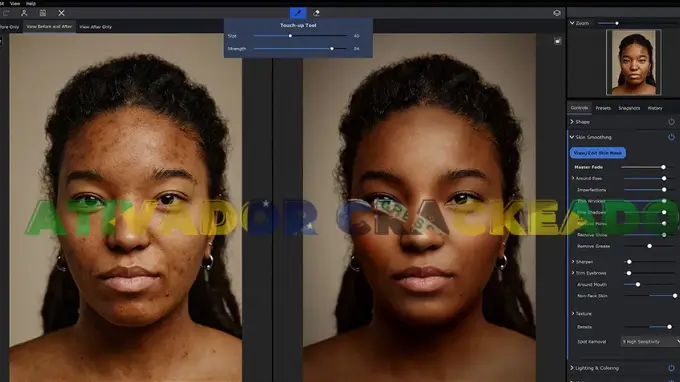Click the grid-style icon beside the face icon
Screen dimensions: 680x382
[x=42, y=13]
